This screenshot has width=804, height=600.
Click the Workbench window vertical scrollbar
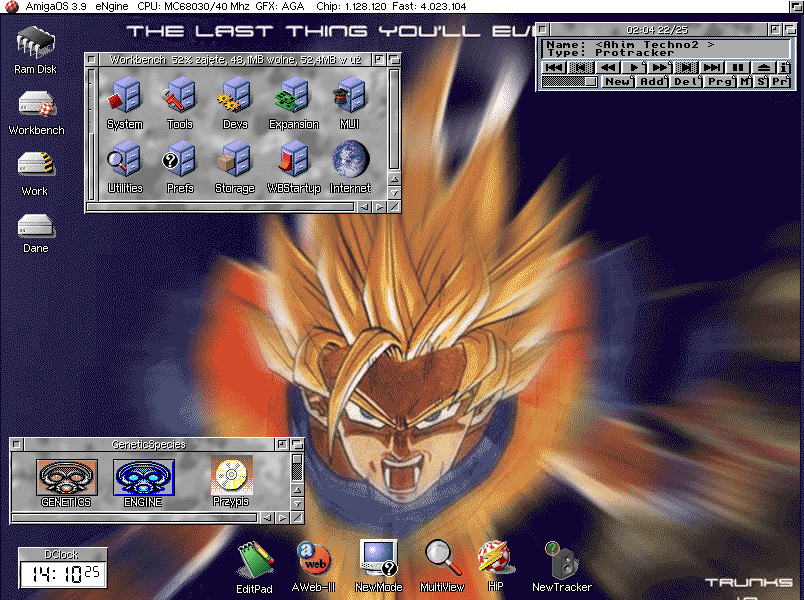pyautogui.click(x=394, y=119)
